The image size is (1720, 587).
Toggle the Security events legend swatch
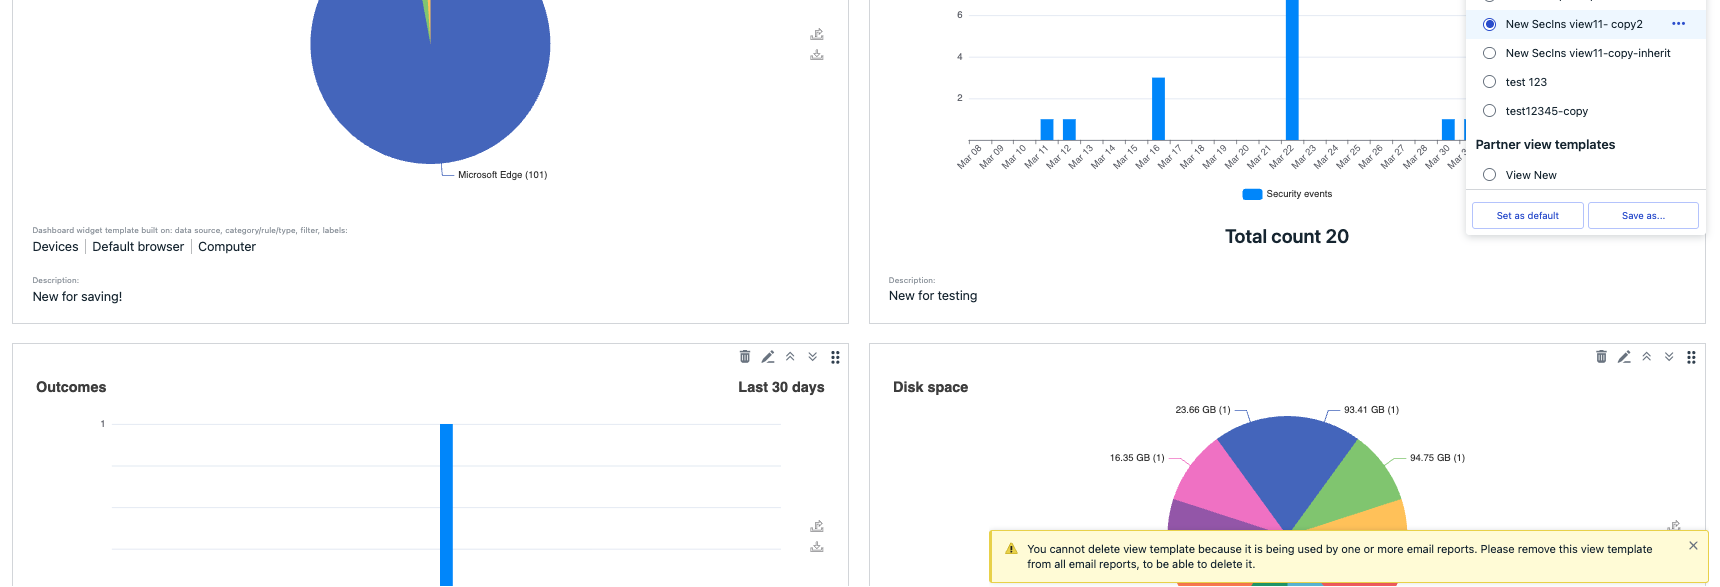click(1252, 194)
